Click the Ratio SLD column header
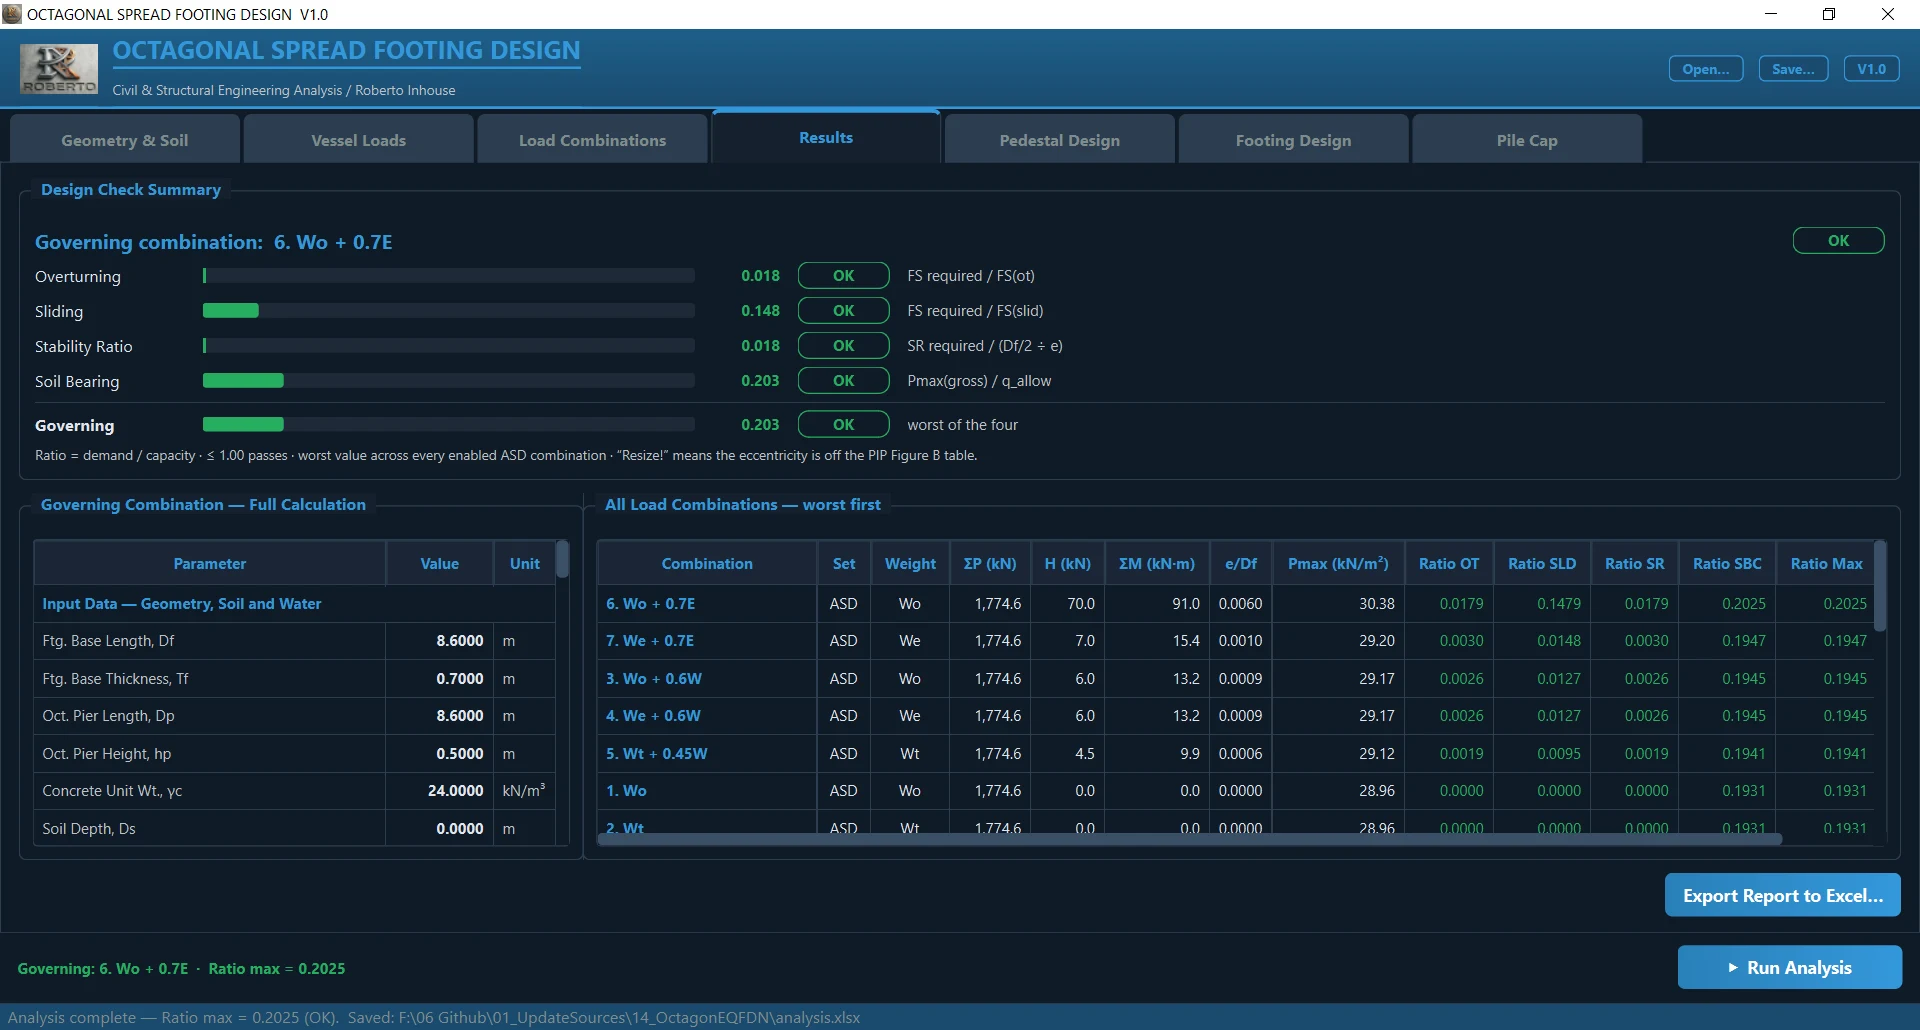 1542,563
